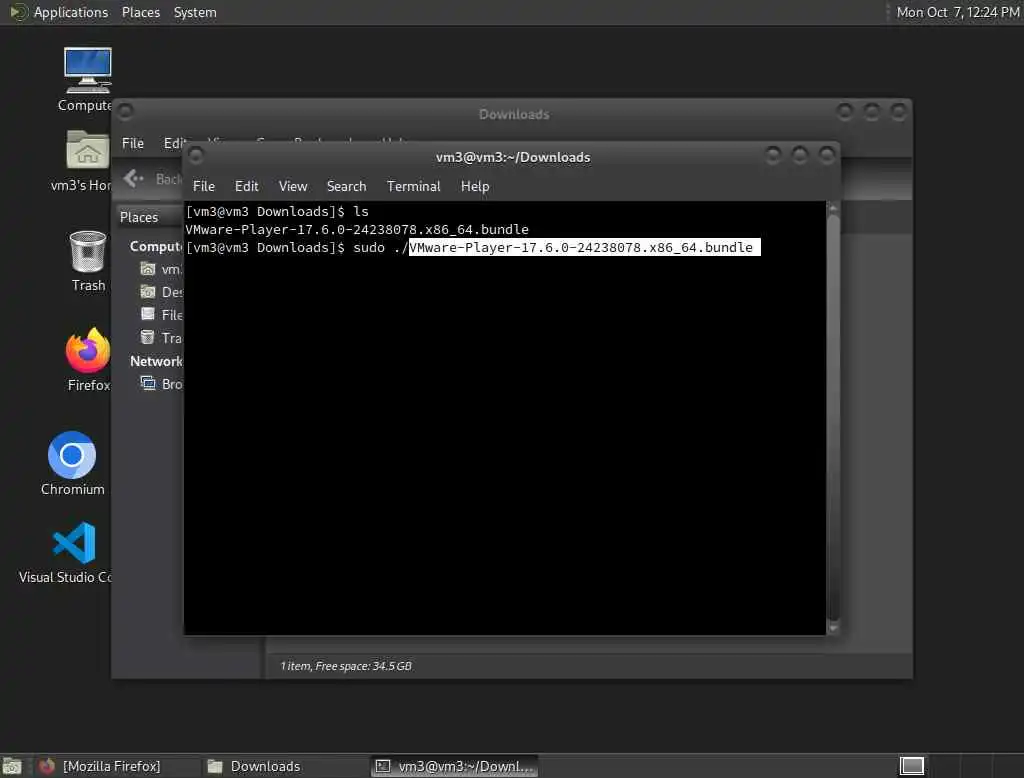Open the terminal Search menu
This screenshot has height=778, width=1024.
coord(346,186)
